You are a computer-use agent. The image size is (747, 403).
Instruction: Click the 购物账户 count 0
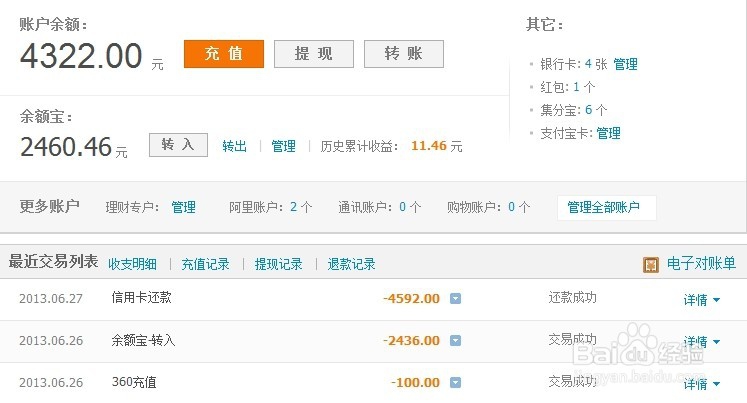[x=512, y=207]
